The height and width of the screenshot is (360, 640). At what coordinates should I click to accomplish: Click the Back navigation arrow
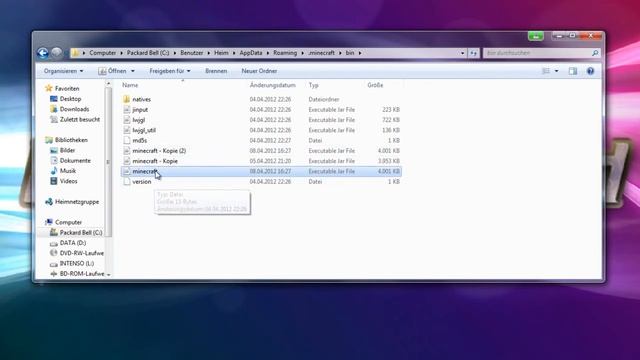click(43, 53)
